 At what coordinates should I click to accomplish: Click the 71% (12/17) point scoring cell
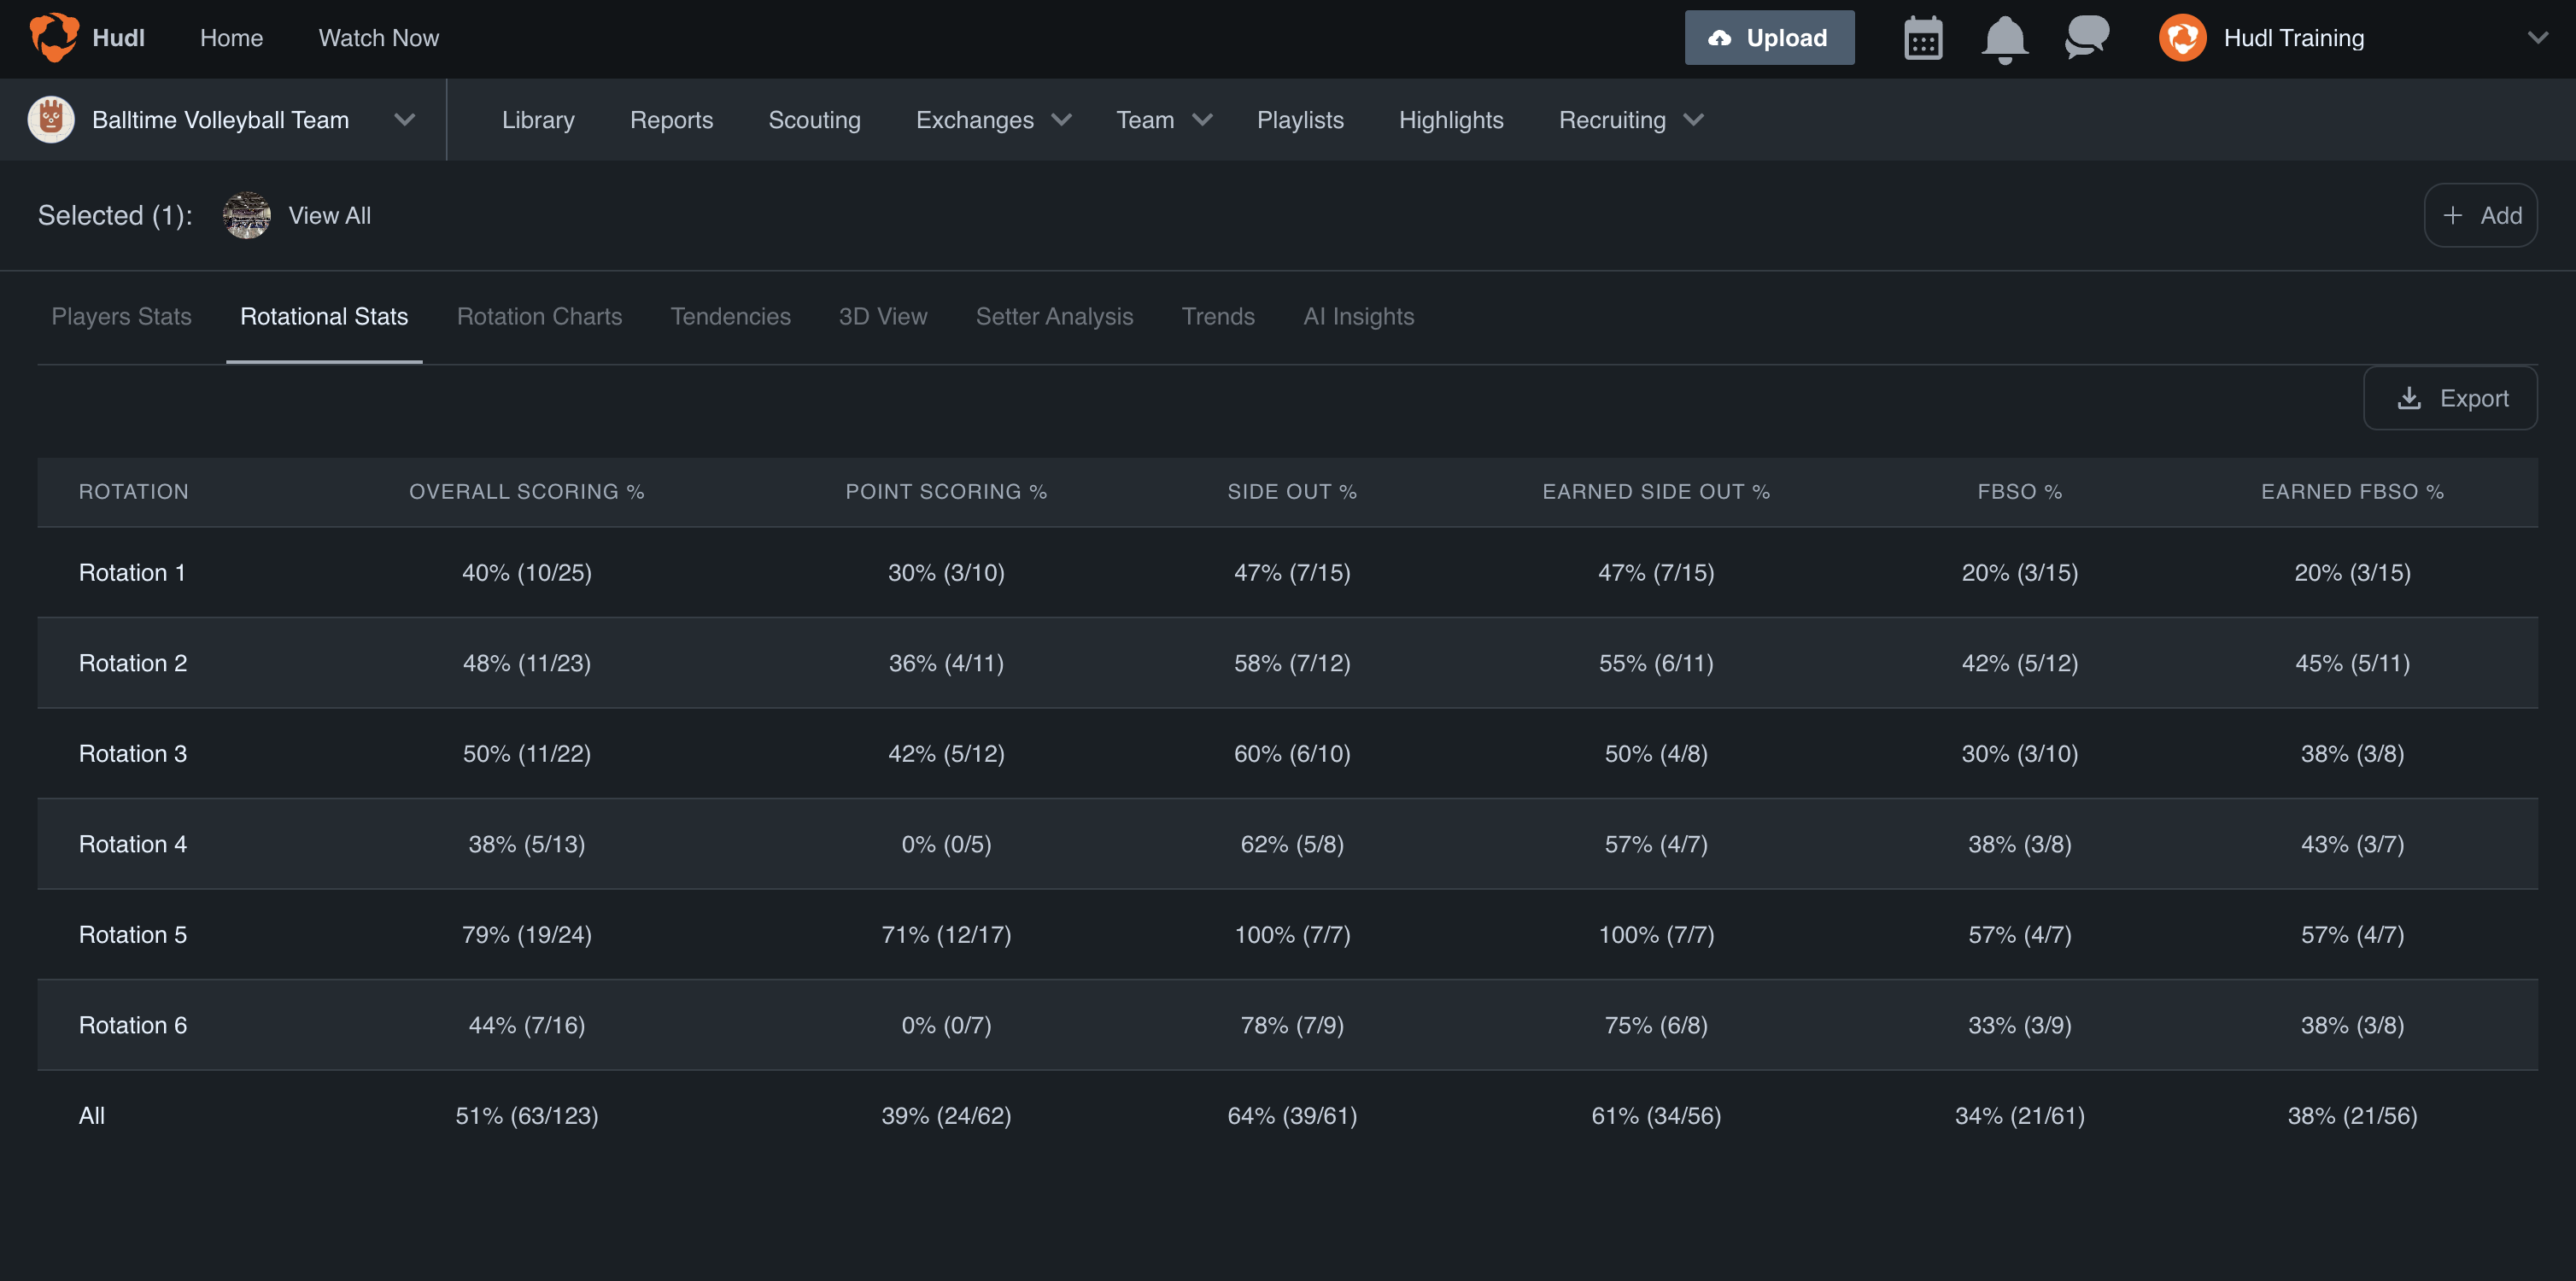946,934
